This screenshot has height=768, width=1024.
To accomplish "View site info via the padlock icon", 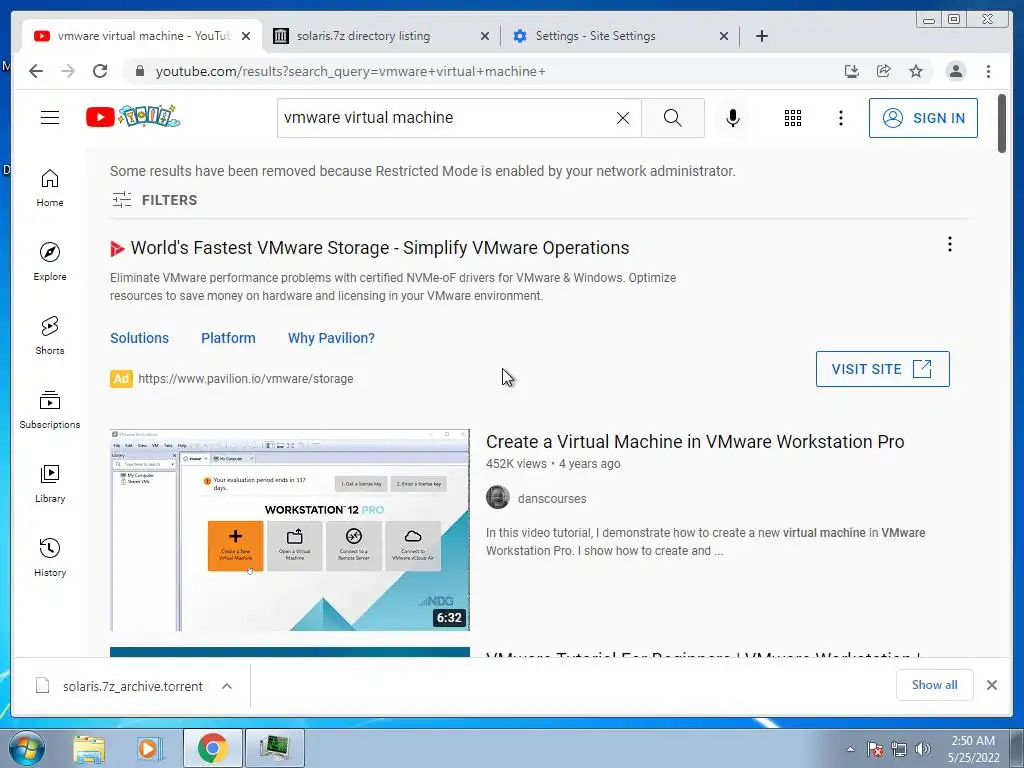I will [x=139, y=71].
